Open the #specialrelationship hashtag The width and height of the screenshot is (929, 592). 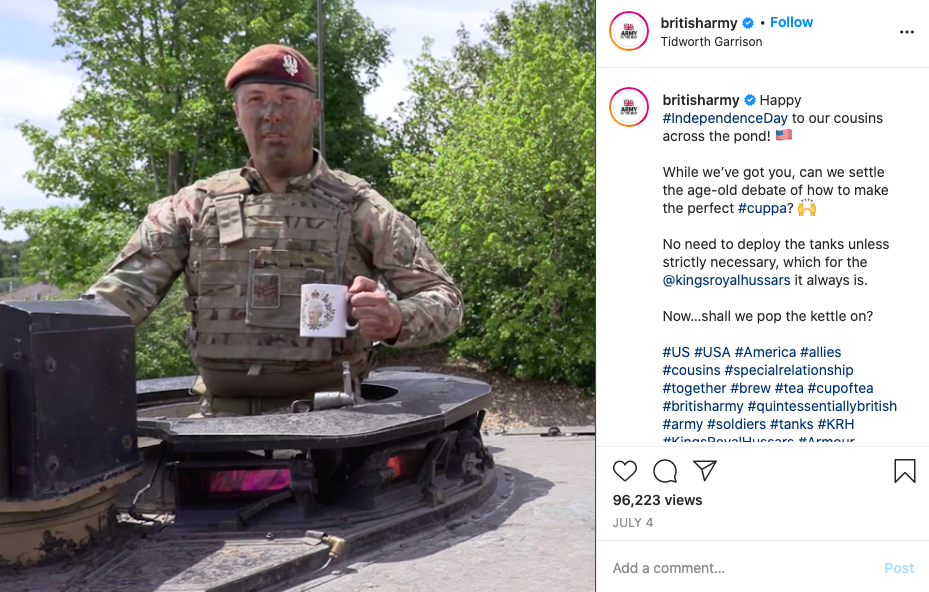[789, 370]
